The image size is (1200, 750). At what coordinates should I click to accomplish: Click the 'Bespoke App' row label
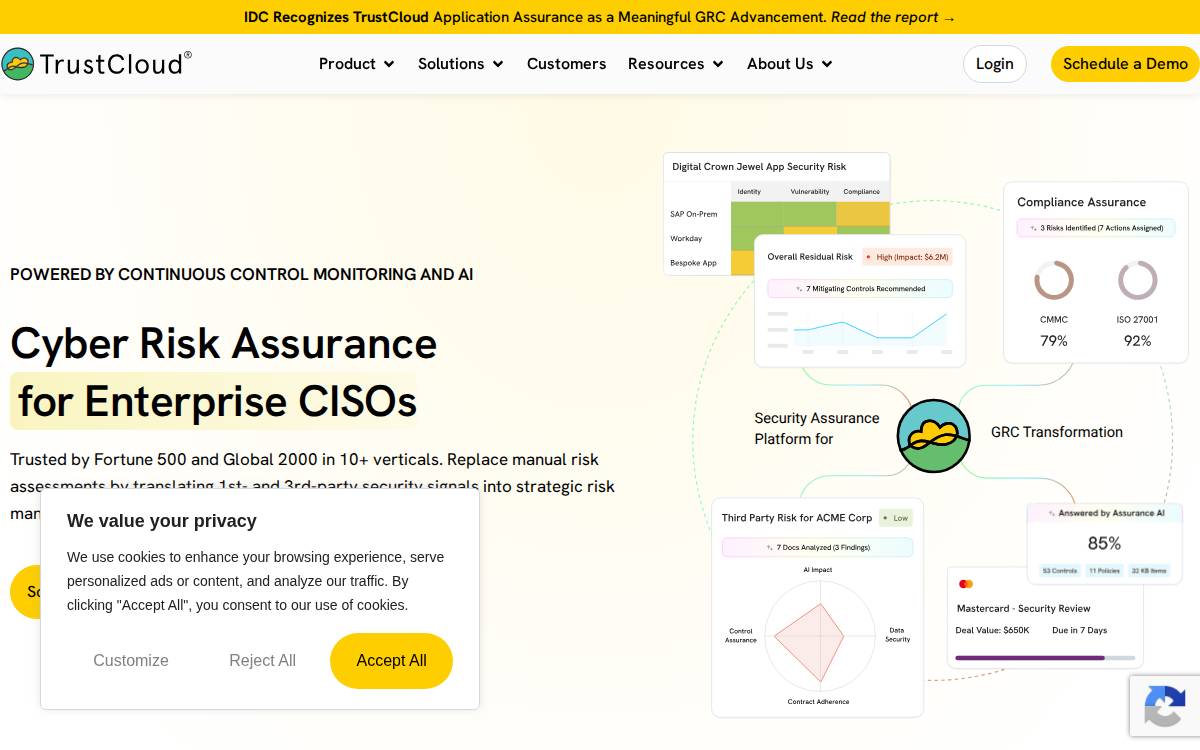pyautogui.click(x=694, y=263)
